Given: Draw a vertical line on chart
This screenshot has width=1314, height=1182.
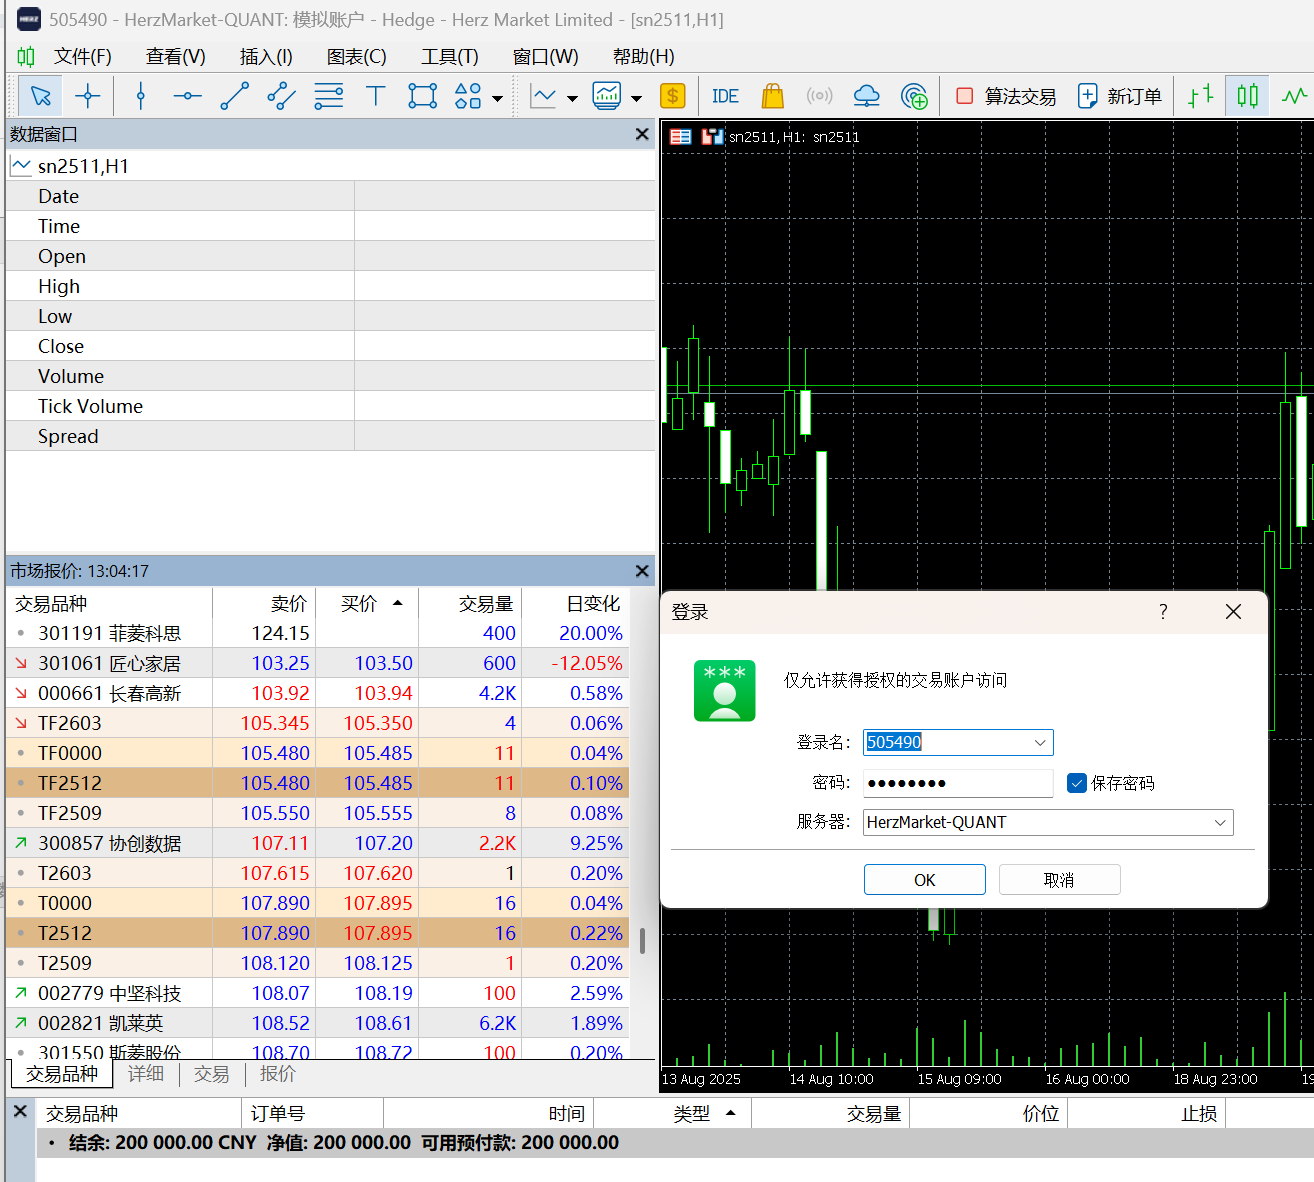Looking at the screenshot, I should pos(141,96).
